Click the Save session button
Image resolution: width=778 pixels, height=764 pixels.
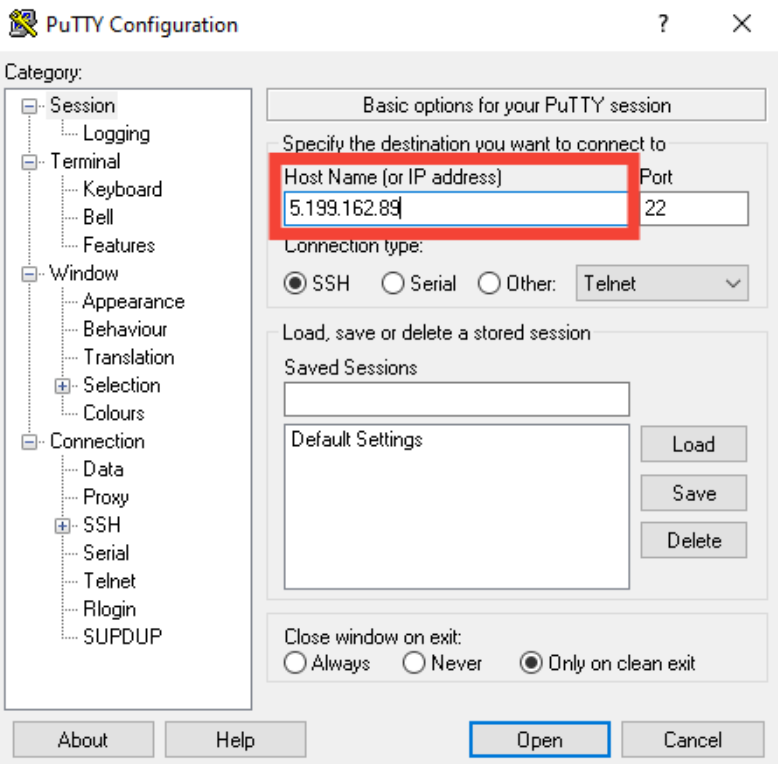click(693, 493)
